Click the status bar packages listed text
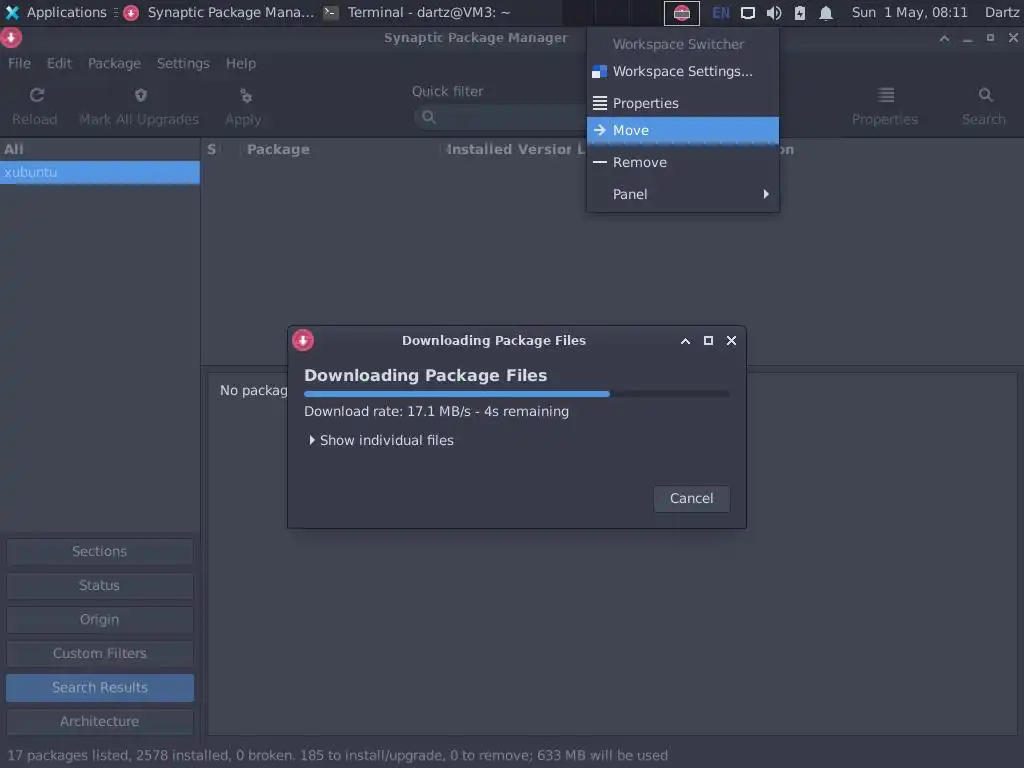The image size is (1024, 768). pyautogui.click(x=338, y=756)
